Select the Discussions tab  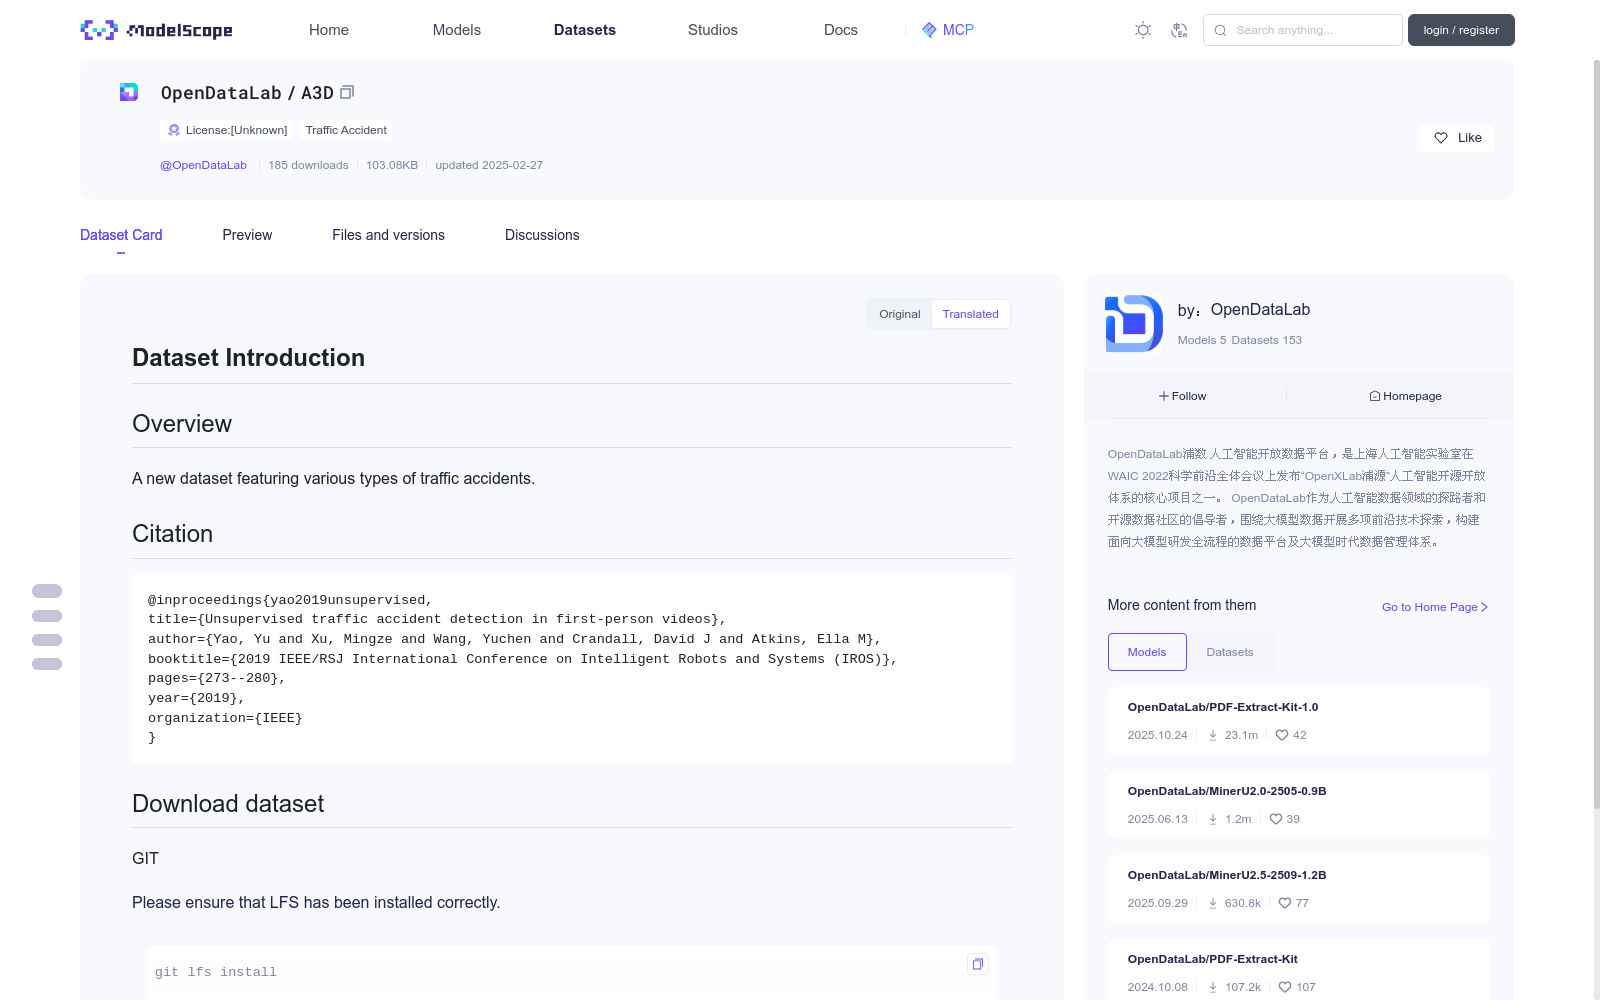(542, 235)
